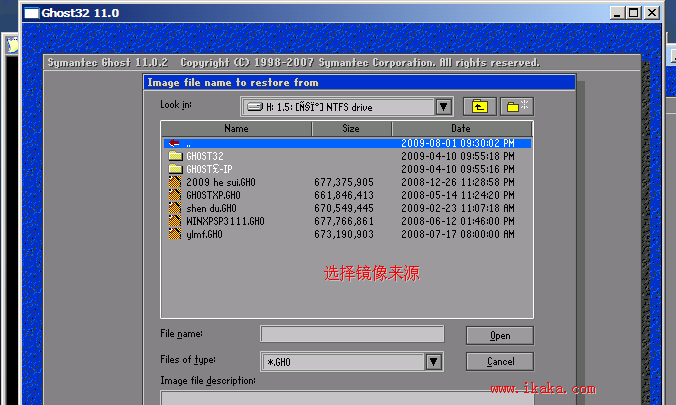
Task: Click size value 677,766,861
Action: click(344, 221)
